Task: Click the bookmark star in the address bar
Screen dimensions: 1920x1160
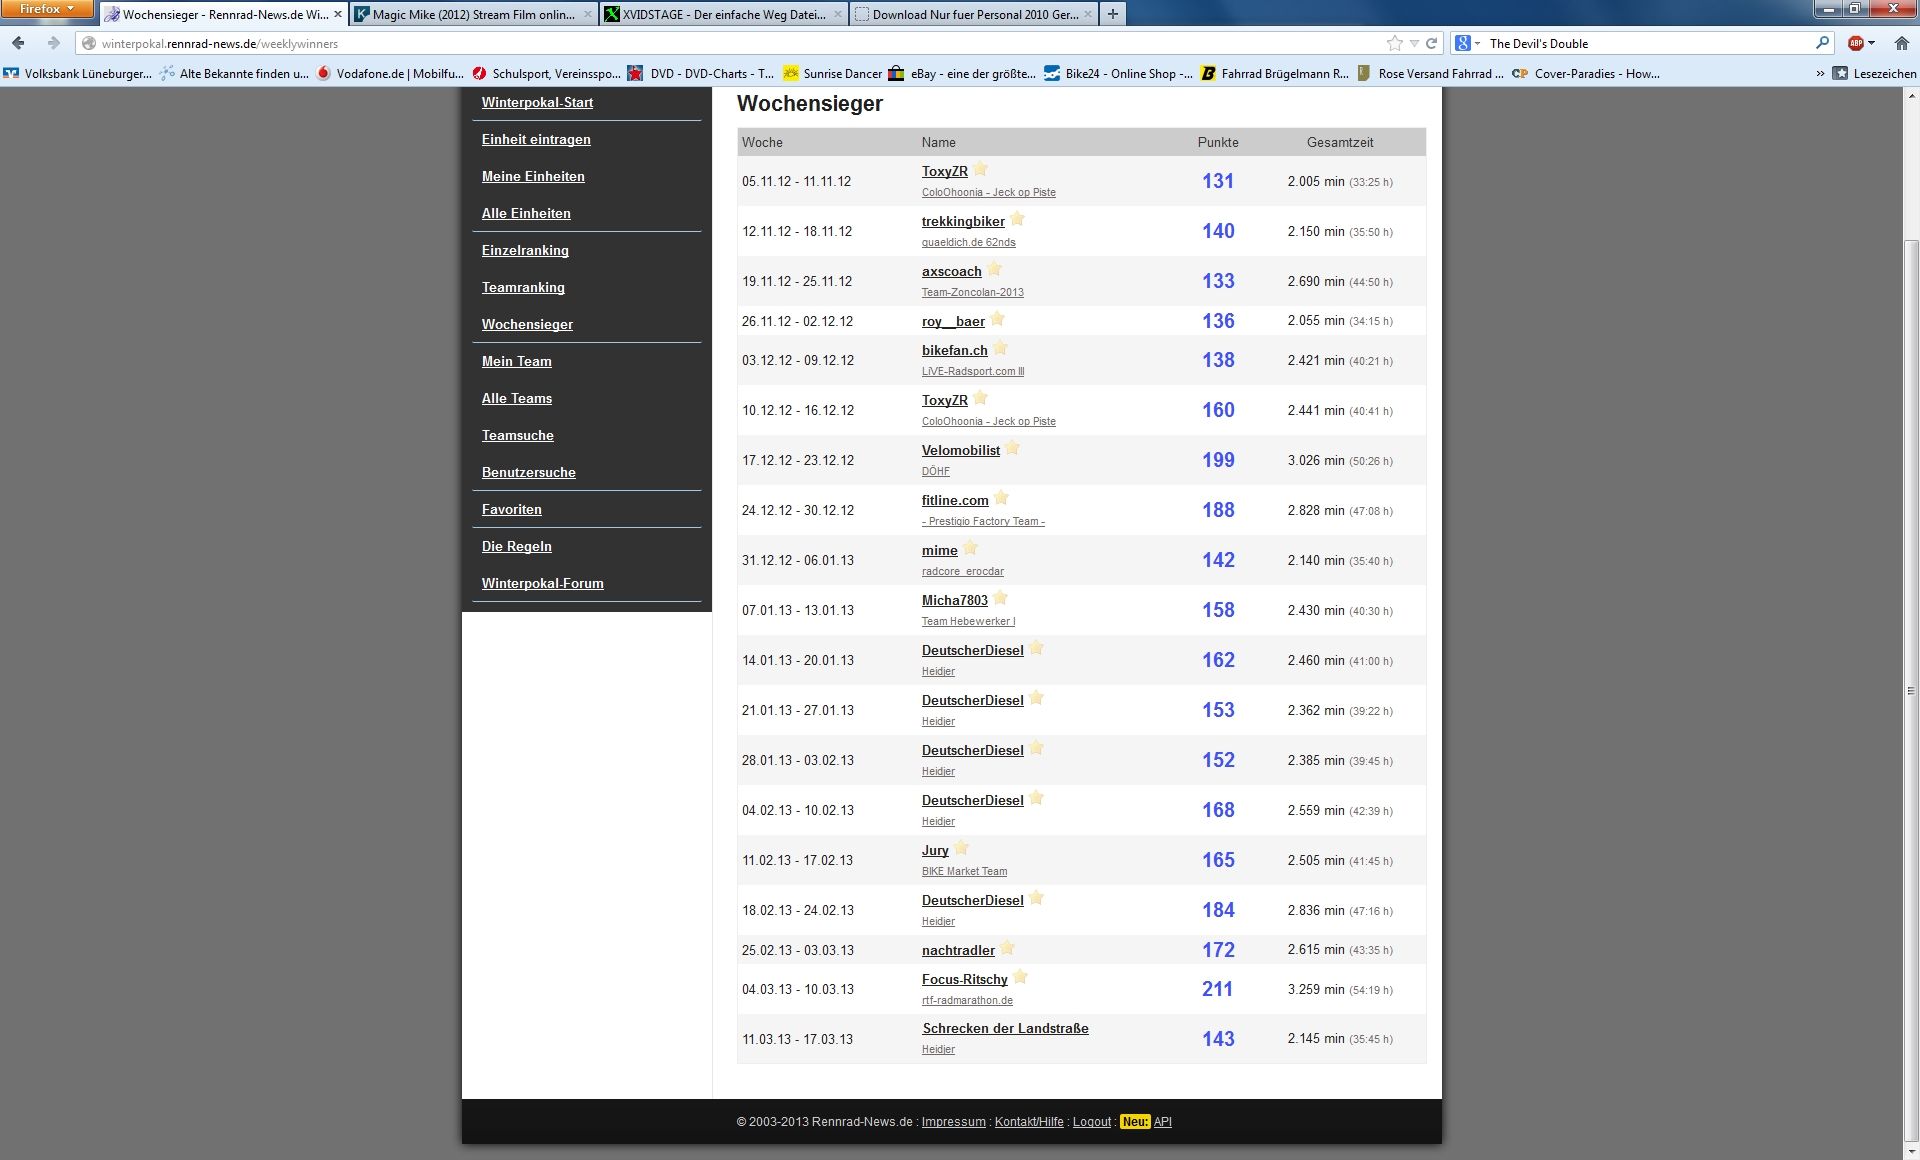Action: 1394,43
